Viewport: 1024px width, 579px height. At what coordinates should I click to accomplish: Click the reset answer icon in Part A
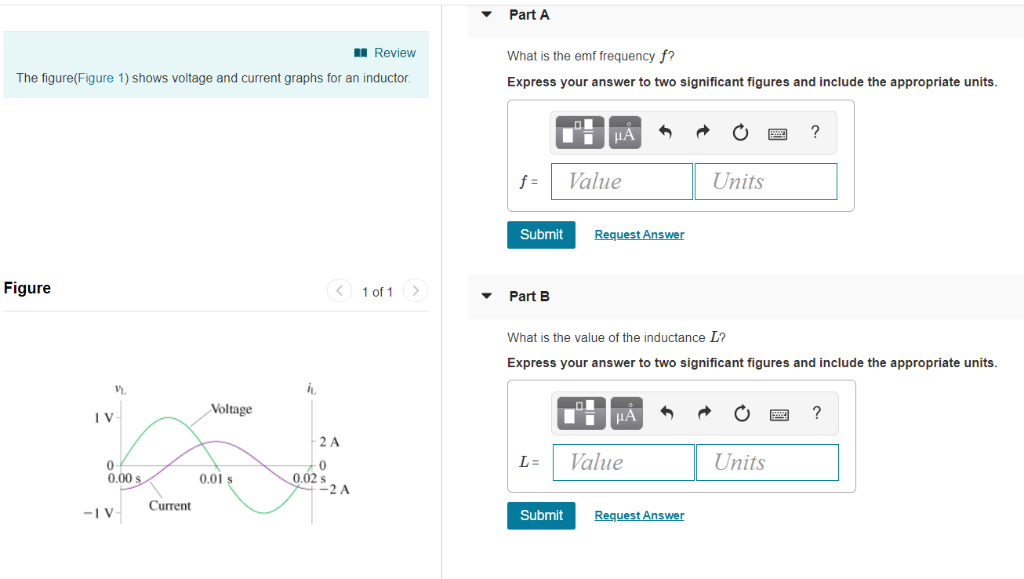pos(740,131)
